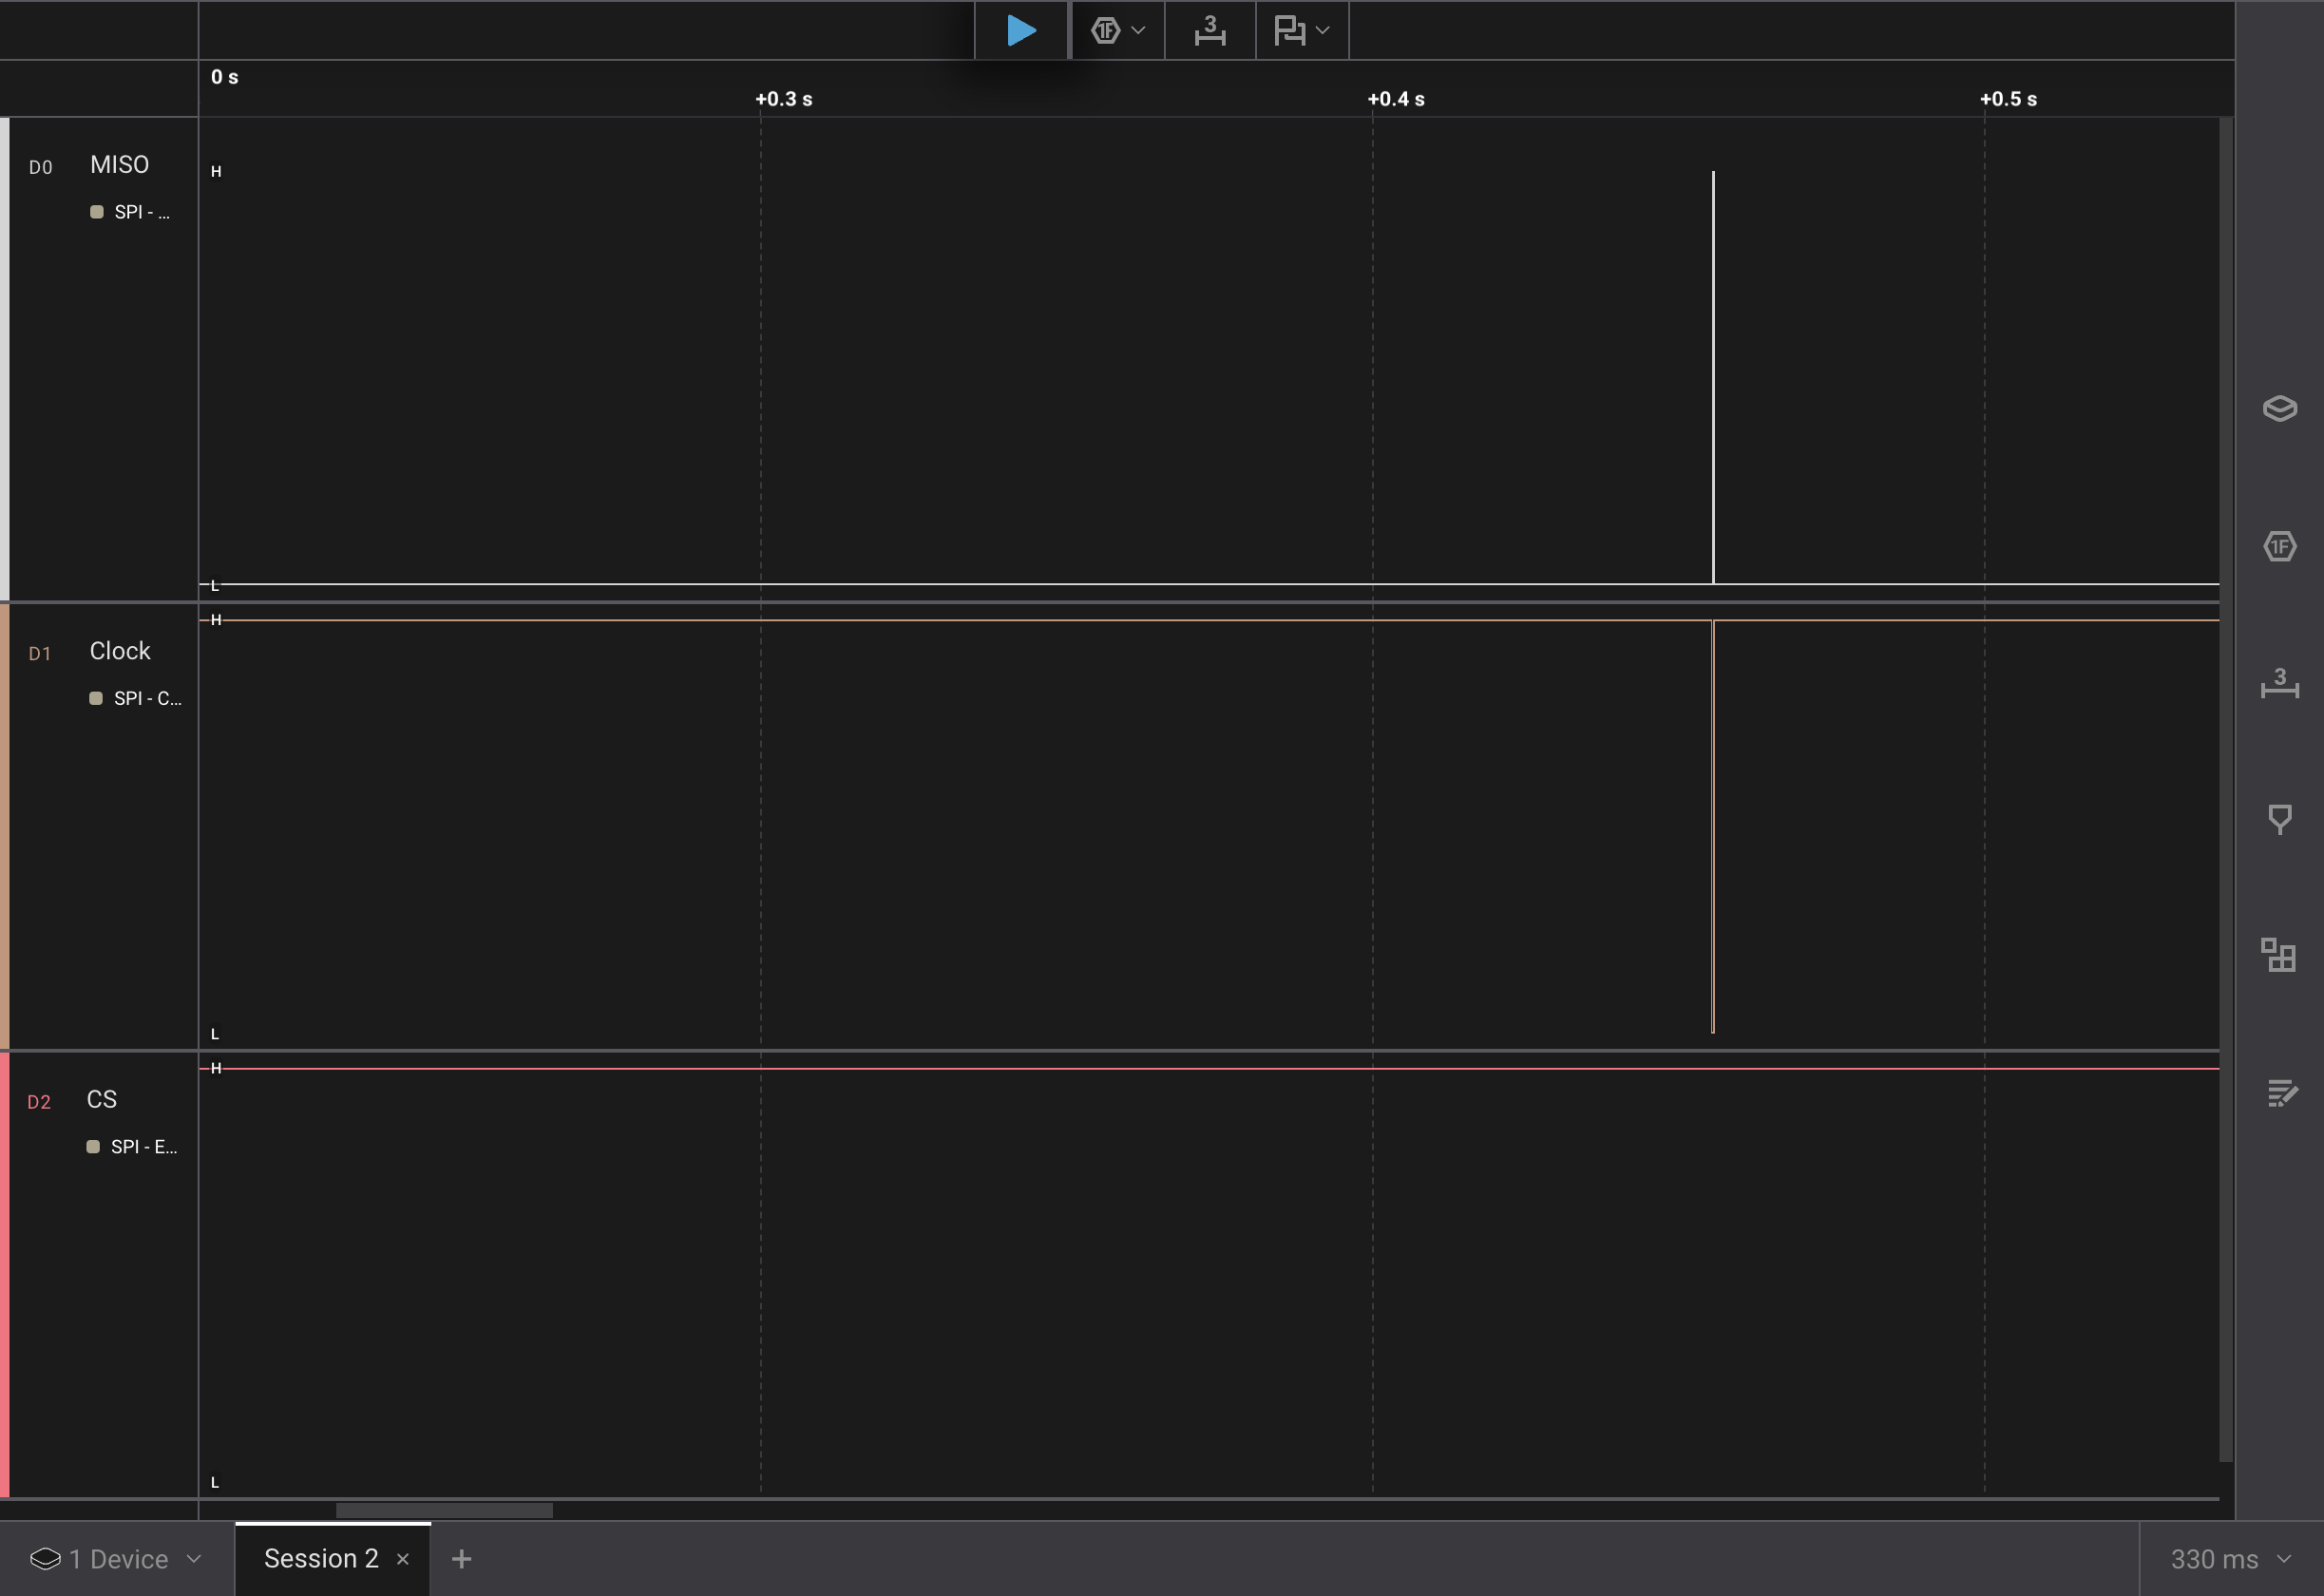Click the measurements icon in the top toolbar
The width and height of the screenshot is (2324, 1596).
pos(1209,30)
